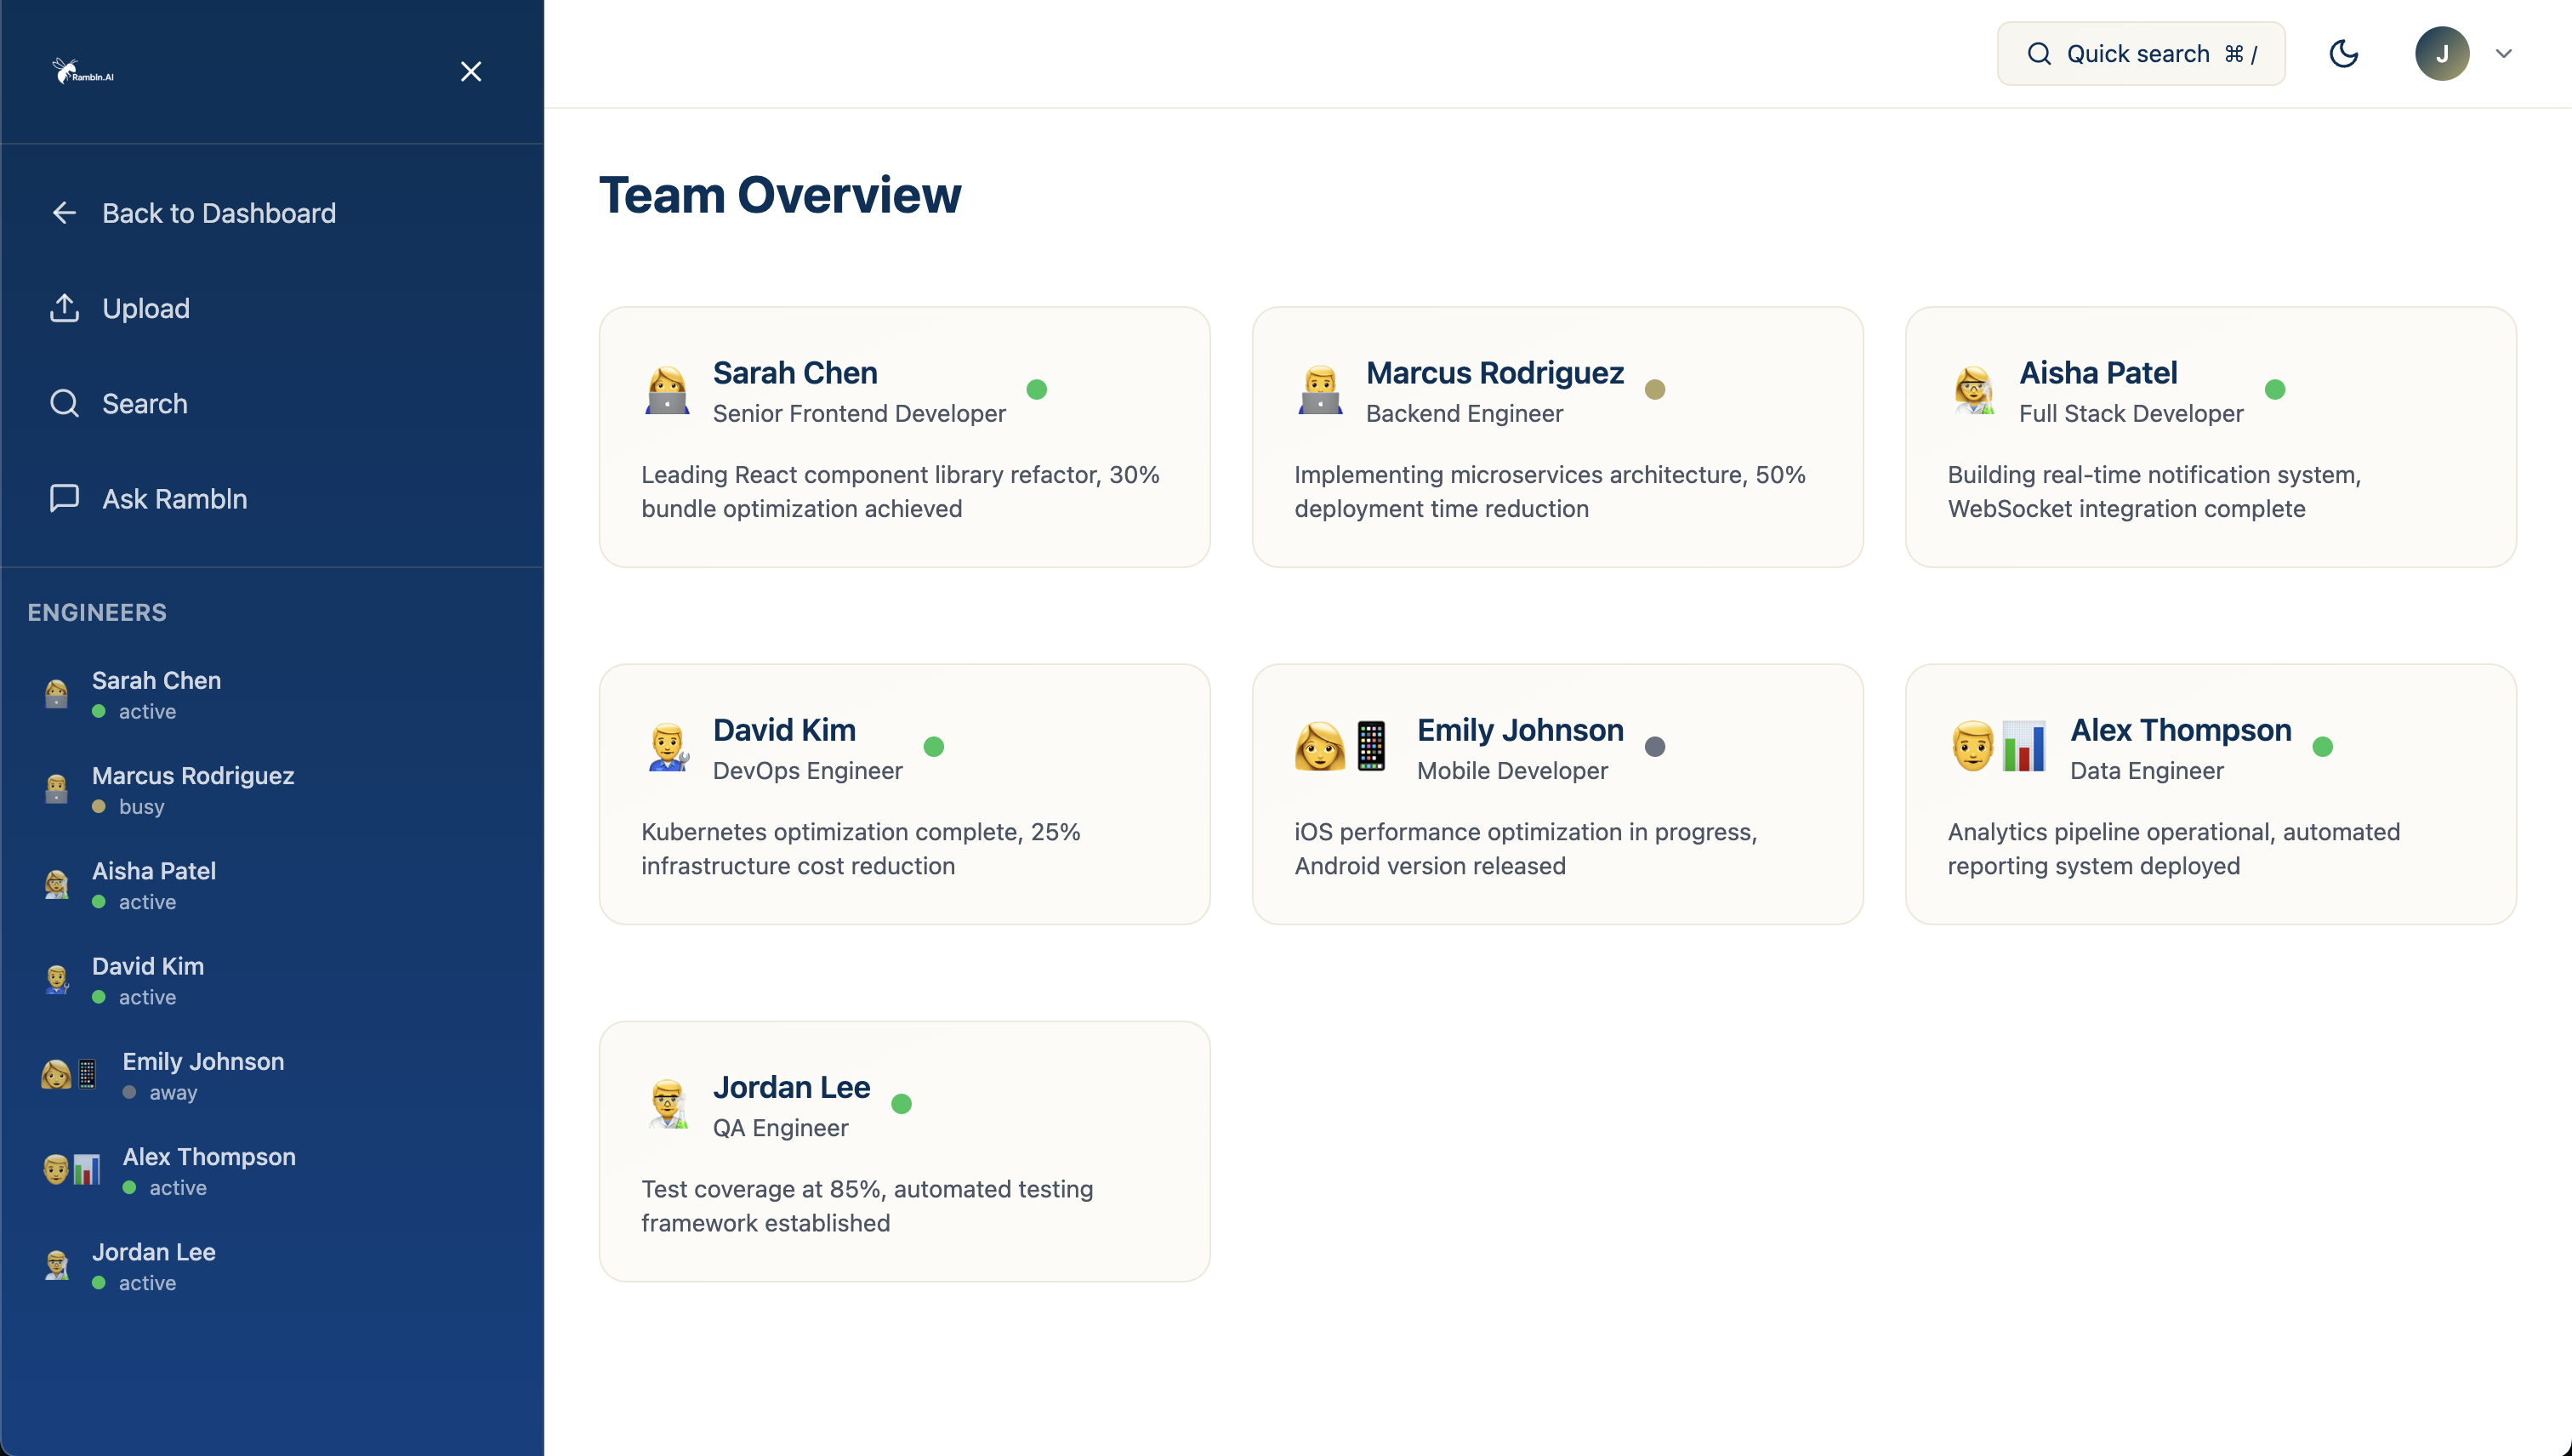Go to the Ask Rambln menu item
The height and width of the screenshot is (1456, 2572).
coord(174,498)
